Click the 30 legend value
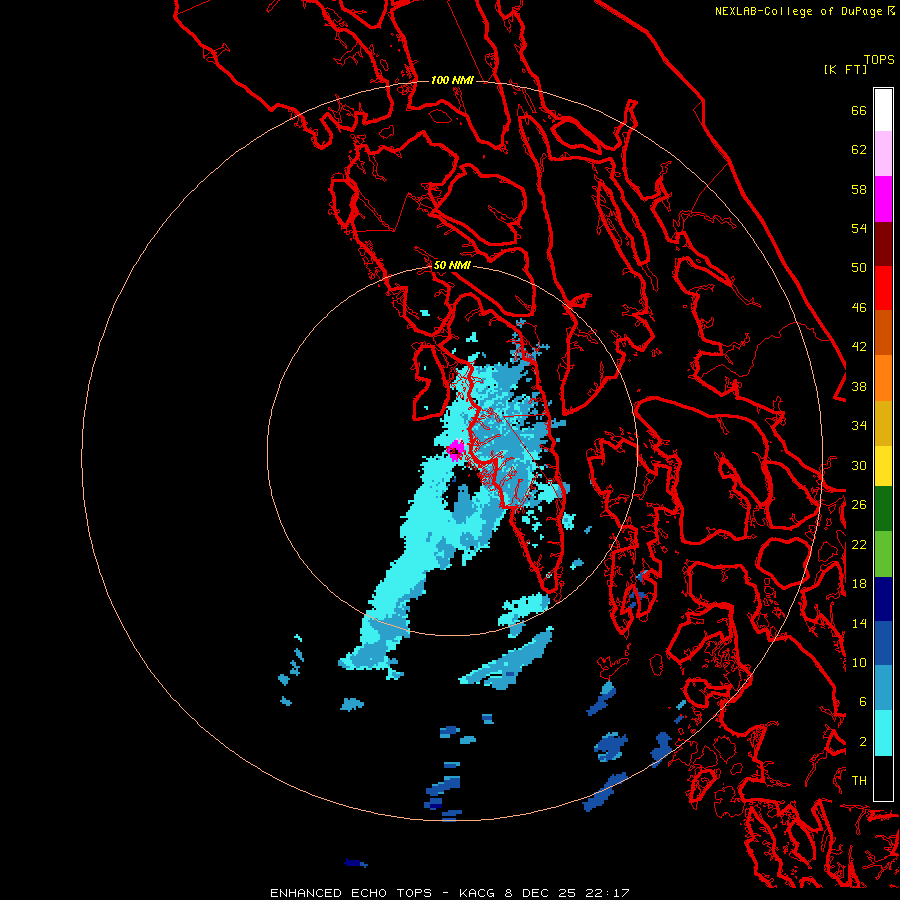 tap(859, 465)
